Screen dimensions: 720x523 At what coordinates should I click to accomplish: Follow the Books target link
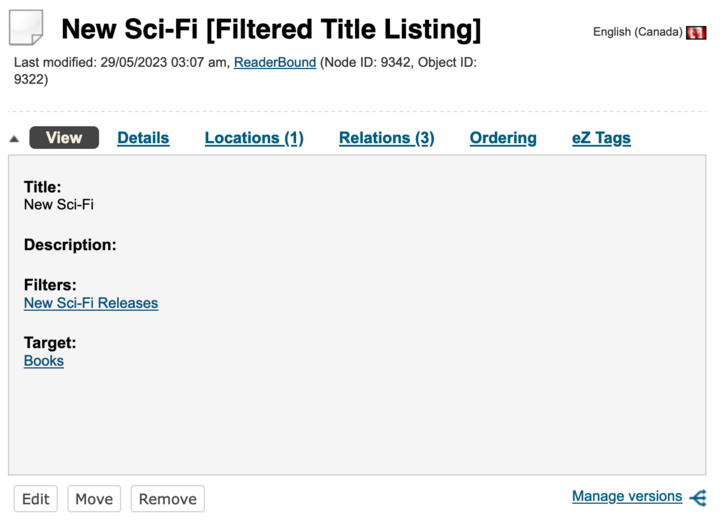44,361
